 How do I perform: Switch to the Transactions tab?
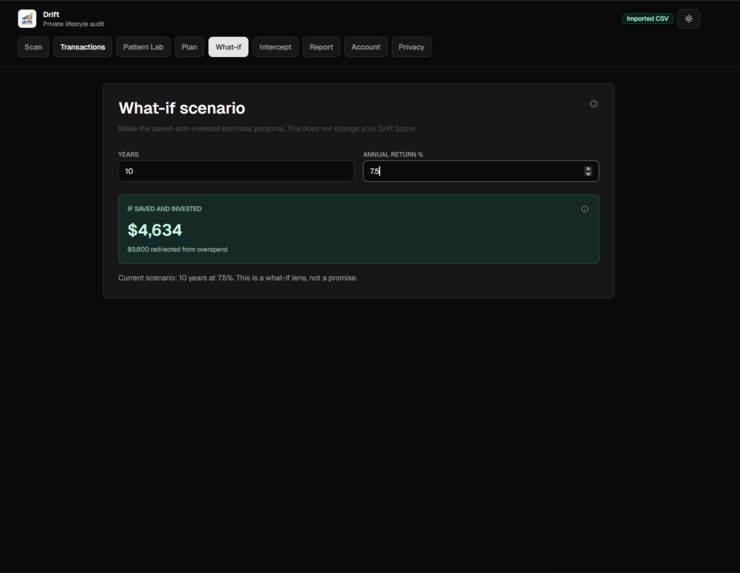click(x=83, y=47)
